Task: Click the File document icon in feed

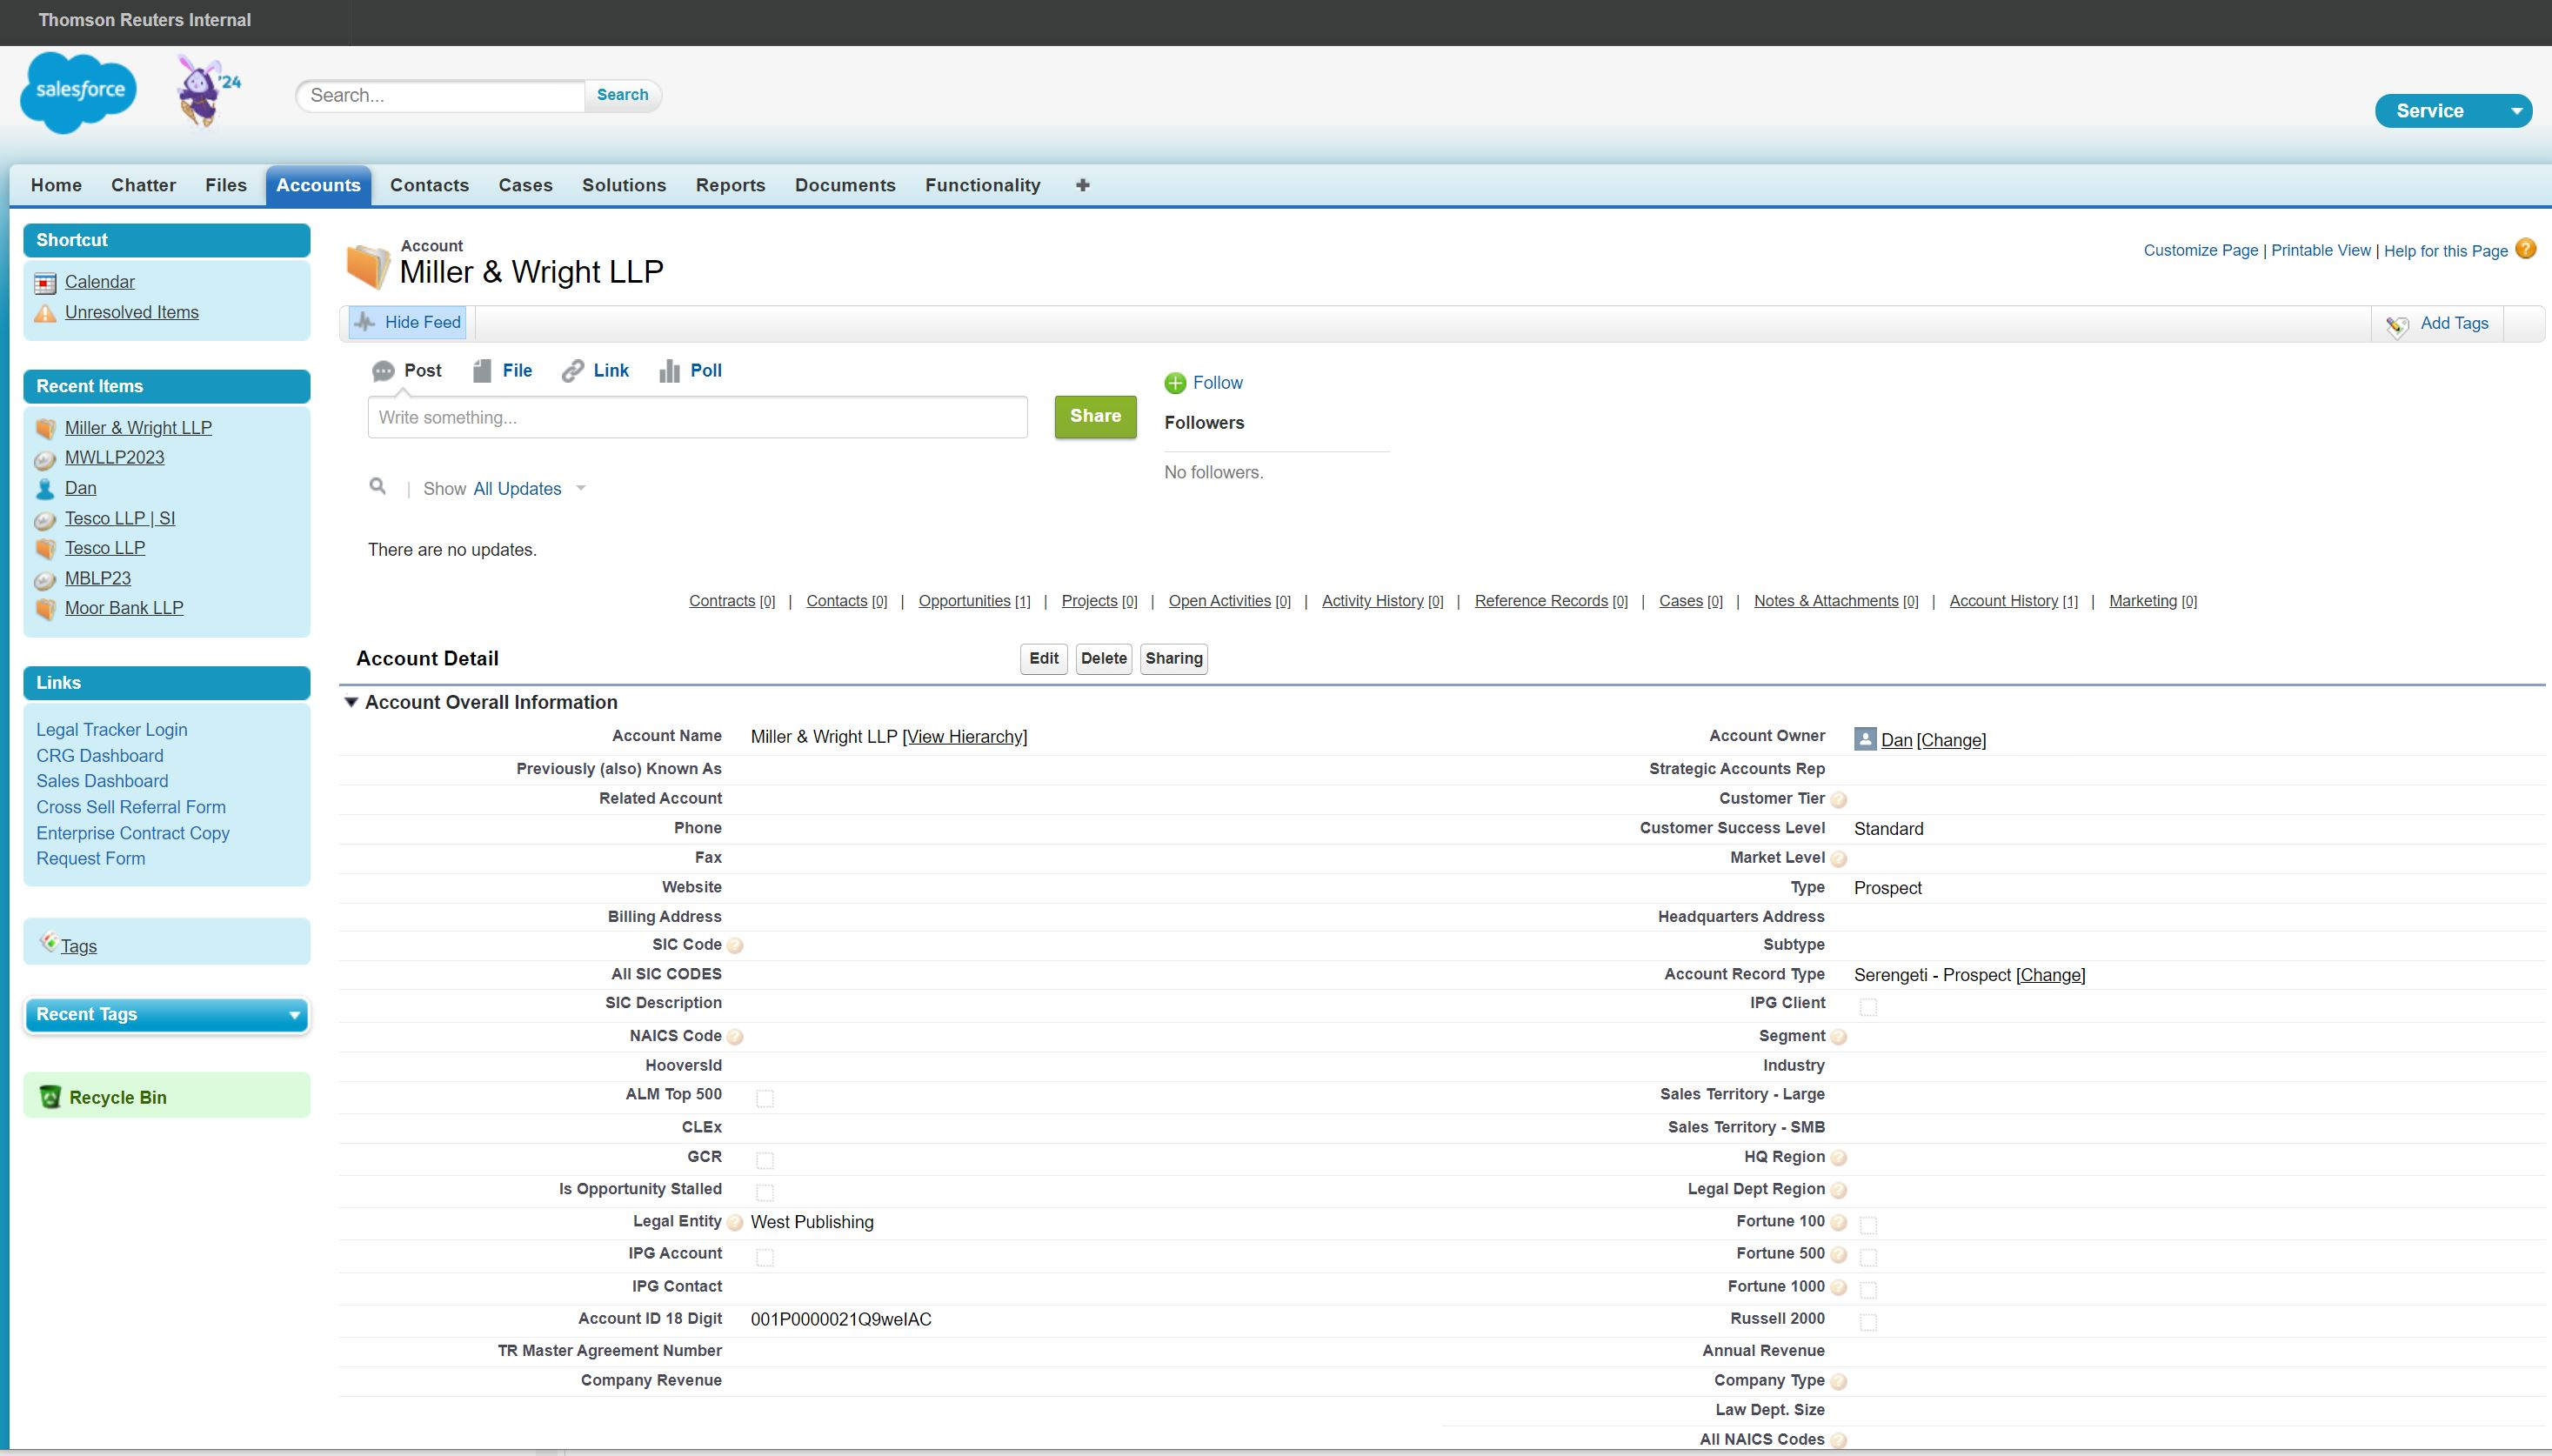Action: (482, 371)
